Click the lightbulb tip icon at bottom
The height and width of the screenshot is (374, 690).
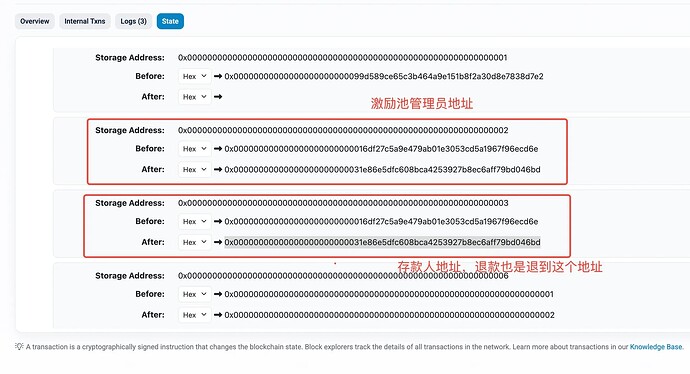pos(19,346)
